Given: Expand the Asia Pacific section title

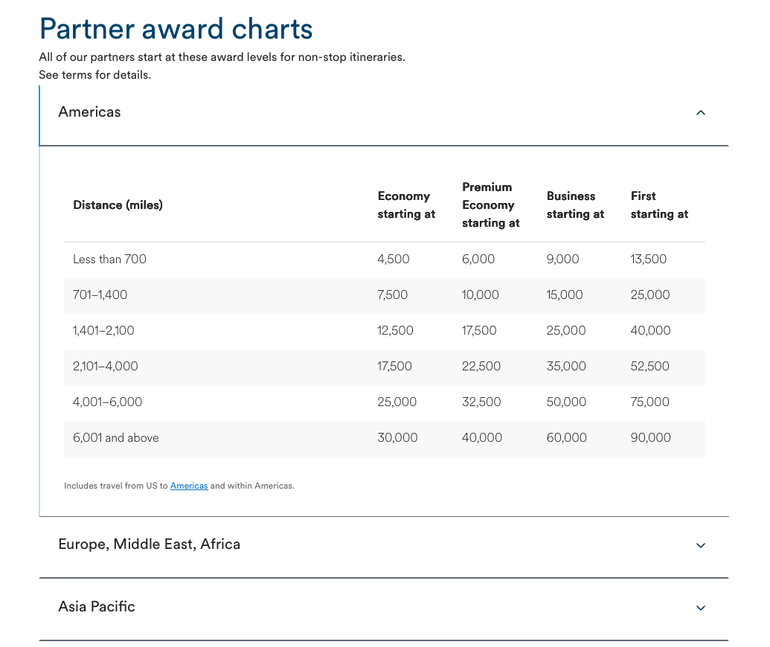Looking at the screenshot, I should (96, 607).
